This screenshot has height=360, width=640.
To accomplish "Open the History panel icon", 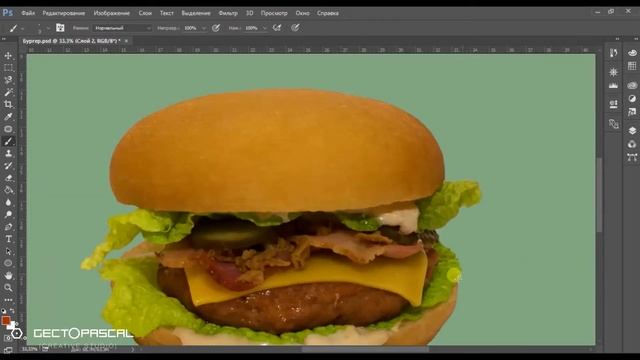I will point(613,53).
